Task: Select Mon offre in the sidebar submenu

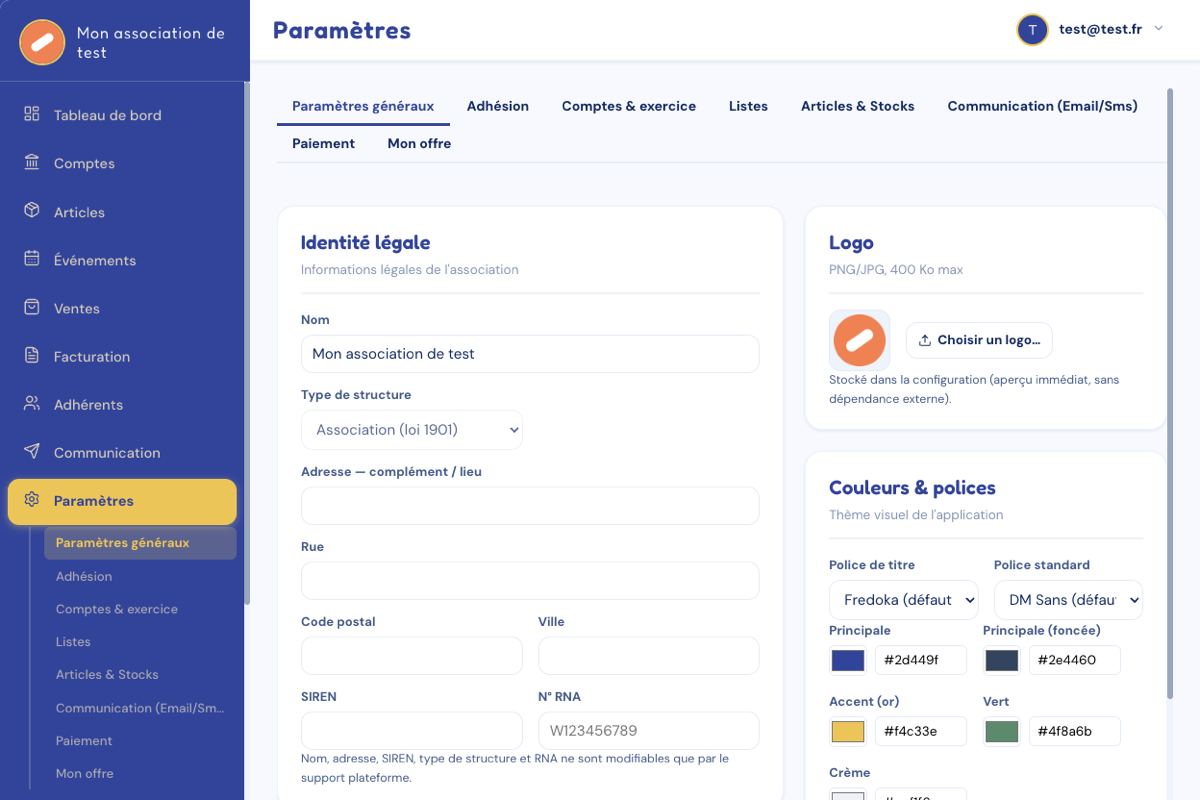Action: [x=140, y=773]
